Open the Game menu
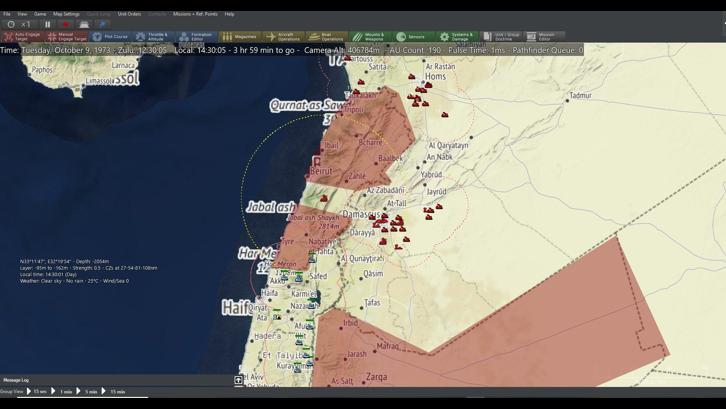 40,14
